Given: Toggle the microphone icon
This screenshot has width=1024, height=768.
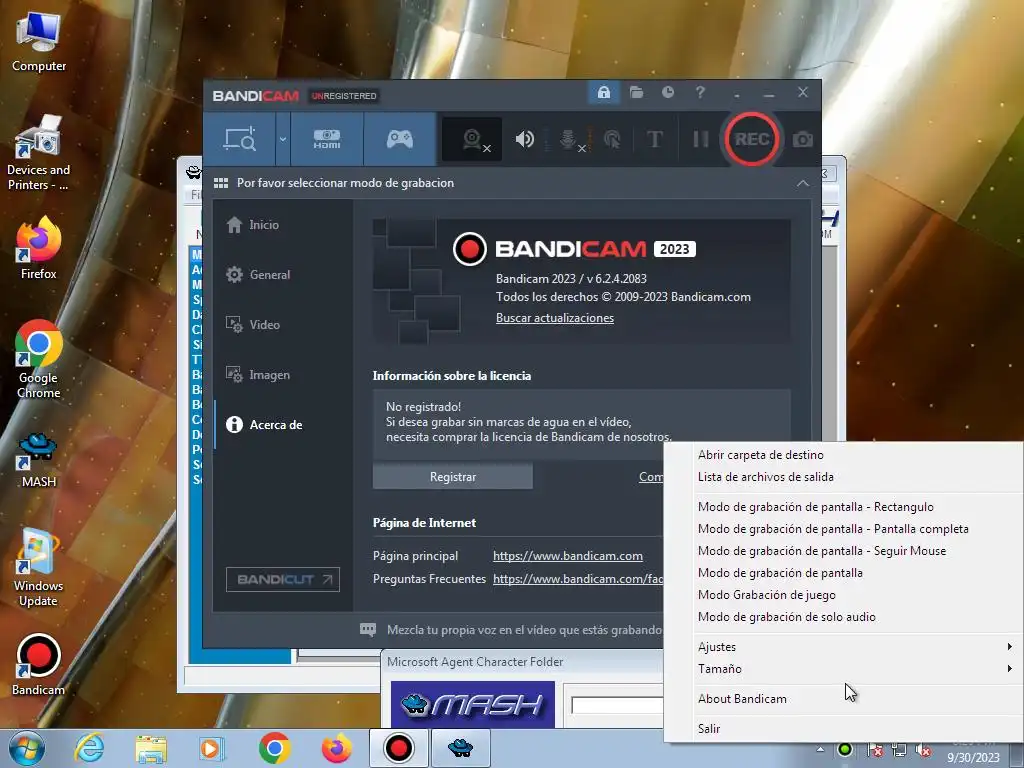Looking at the screenshot, I should [569, 139].
